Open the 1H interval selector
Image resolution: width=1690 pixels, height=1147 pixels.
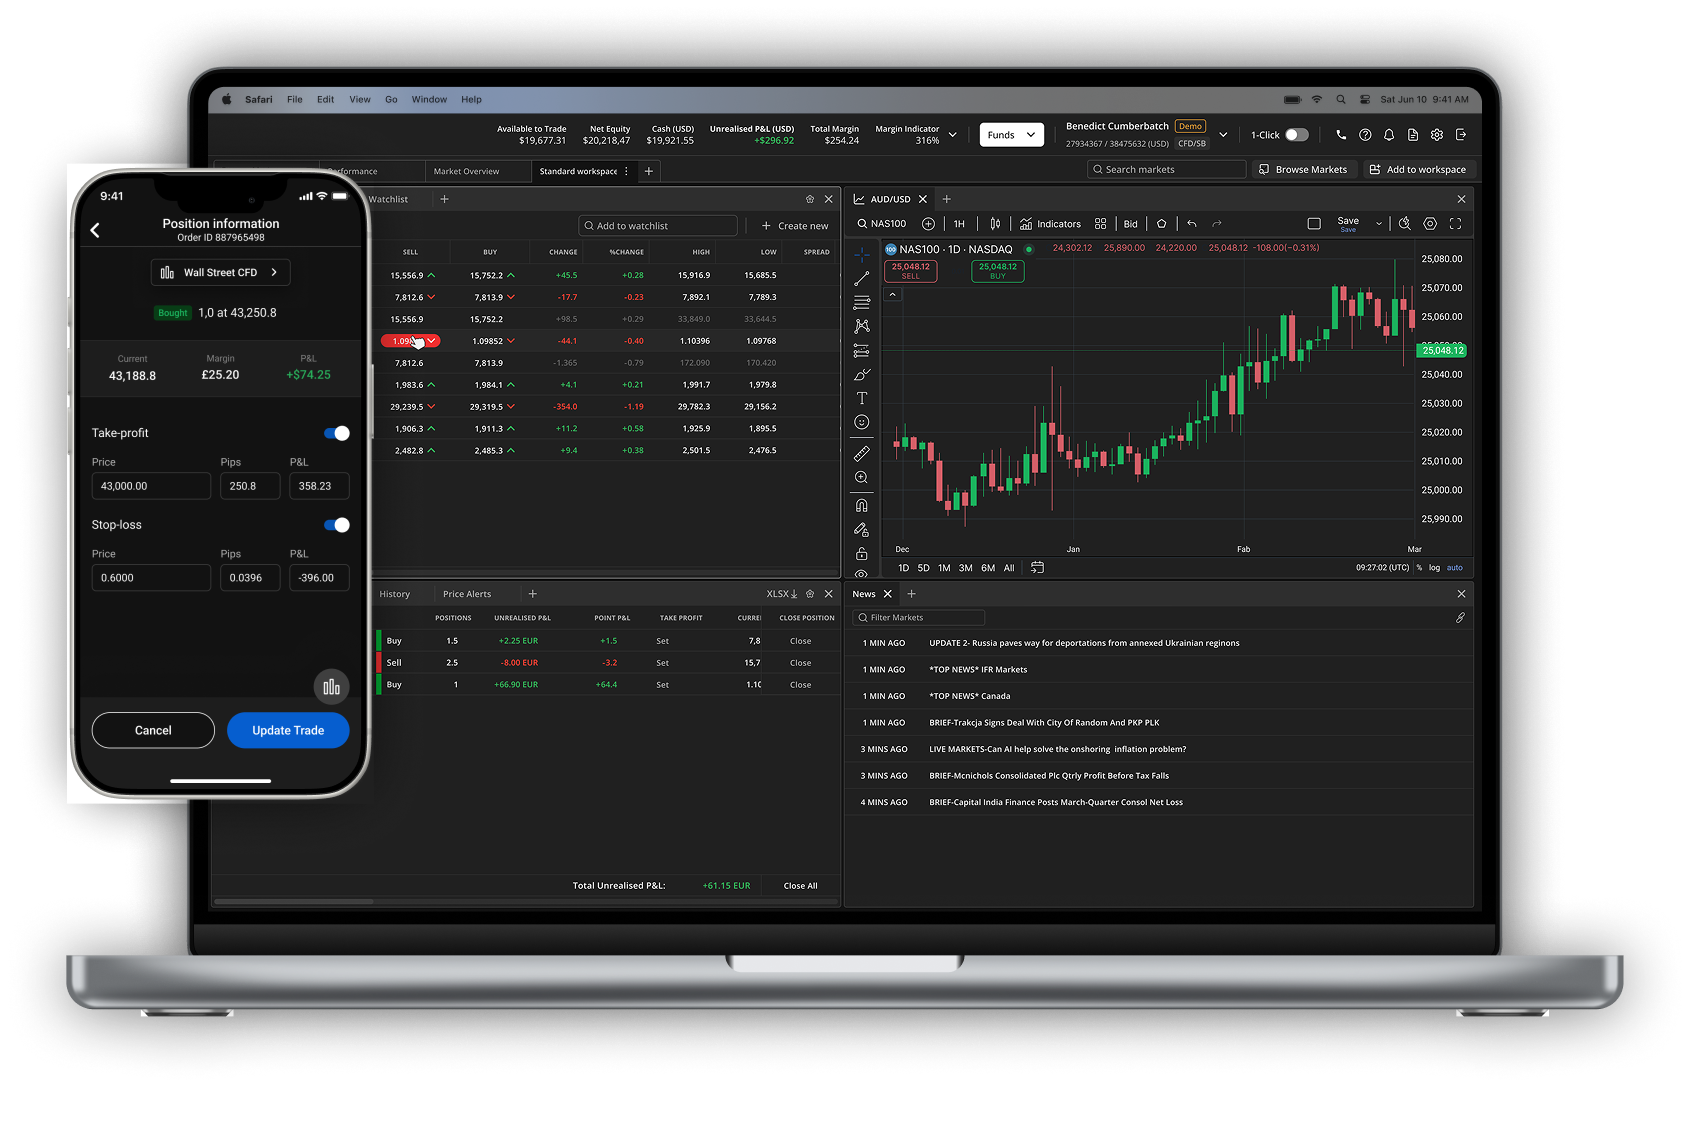959,224
